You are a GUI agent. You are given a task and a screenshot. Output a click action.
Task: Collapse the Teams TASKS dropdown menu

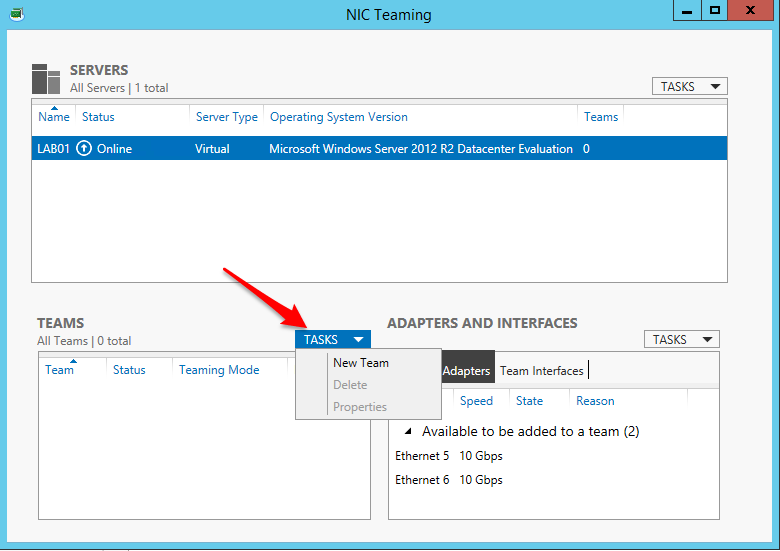333,340
